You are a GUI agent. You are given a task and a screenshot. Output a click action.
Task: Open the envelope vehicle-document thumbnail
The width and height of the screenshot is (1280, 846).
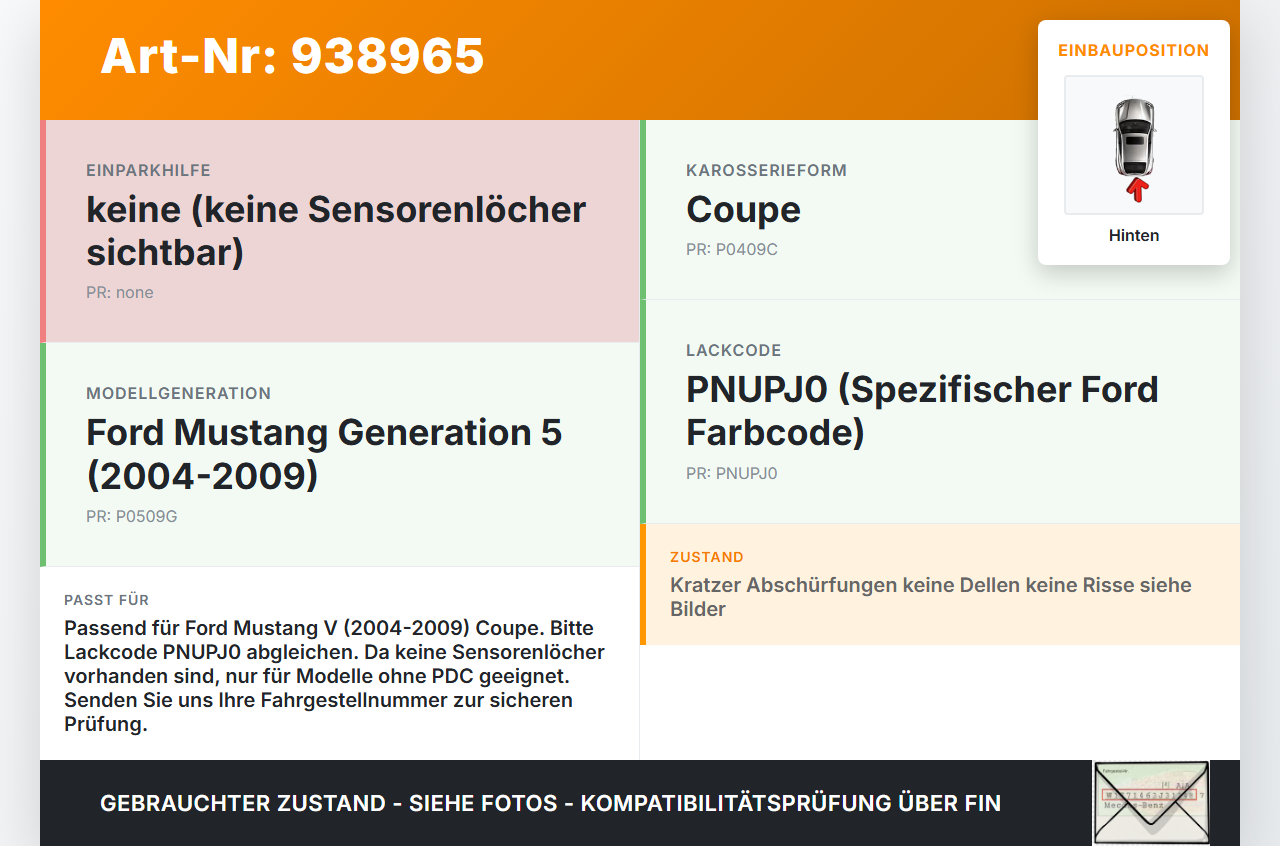click(x=1151, y=802)
